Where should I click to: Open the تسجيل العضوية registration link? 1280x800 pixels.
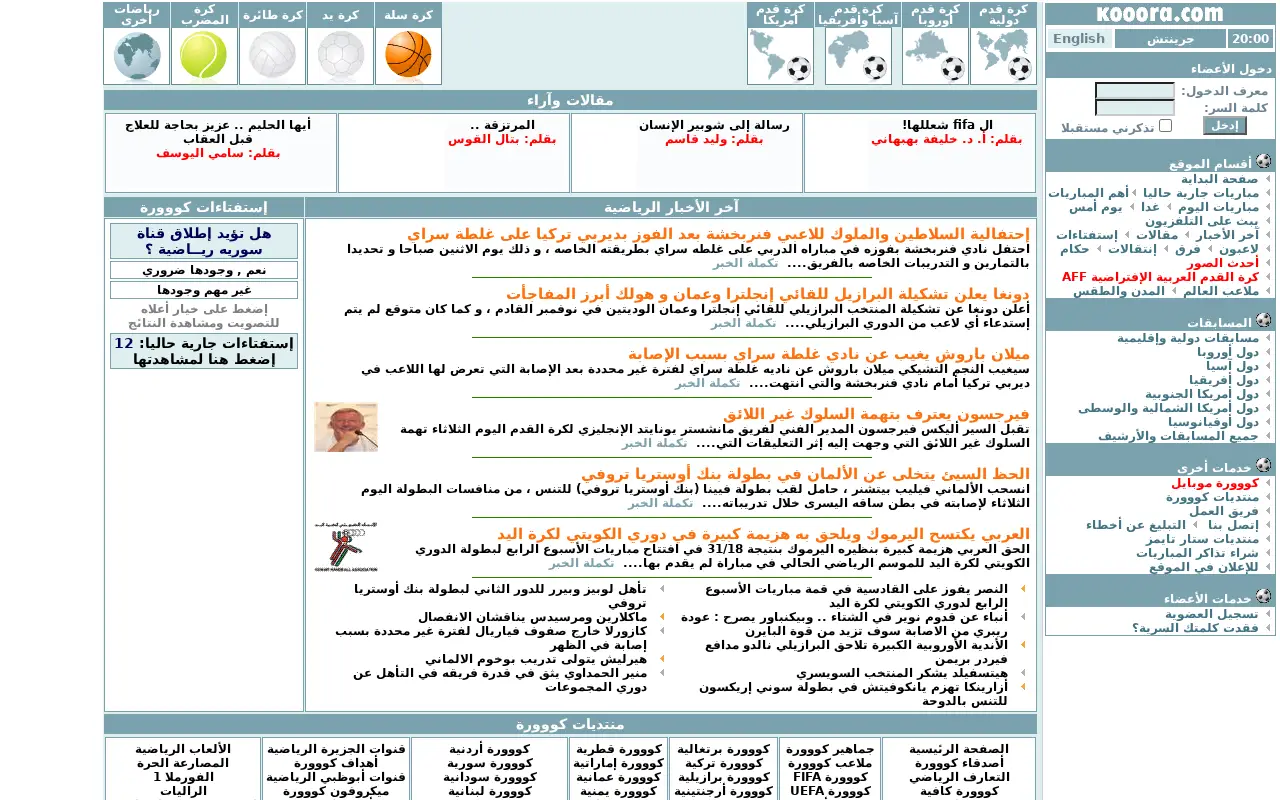(x=1211, y=614)
